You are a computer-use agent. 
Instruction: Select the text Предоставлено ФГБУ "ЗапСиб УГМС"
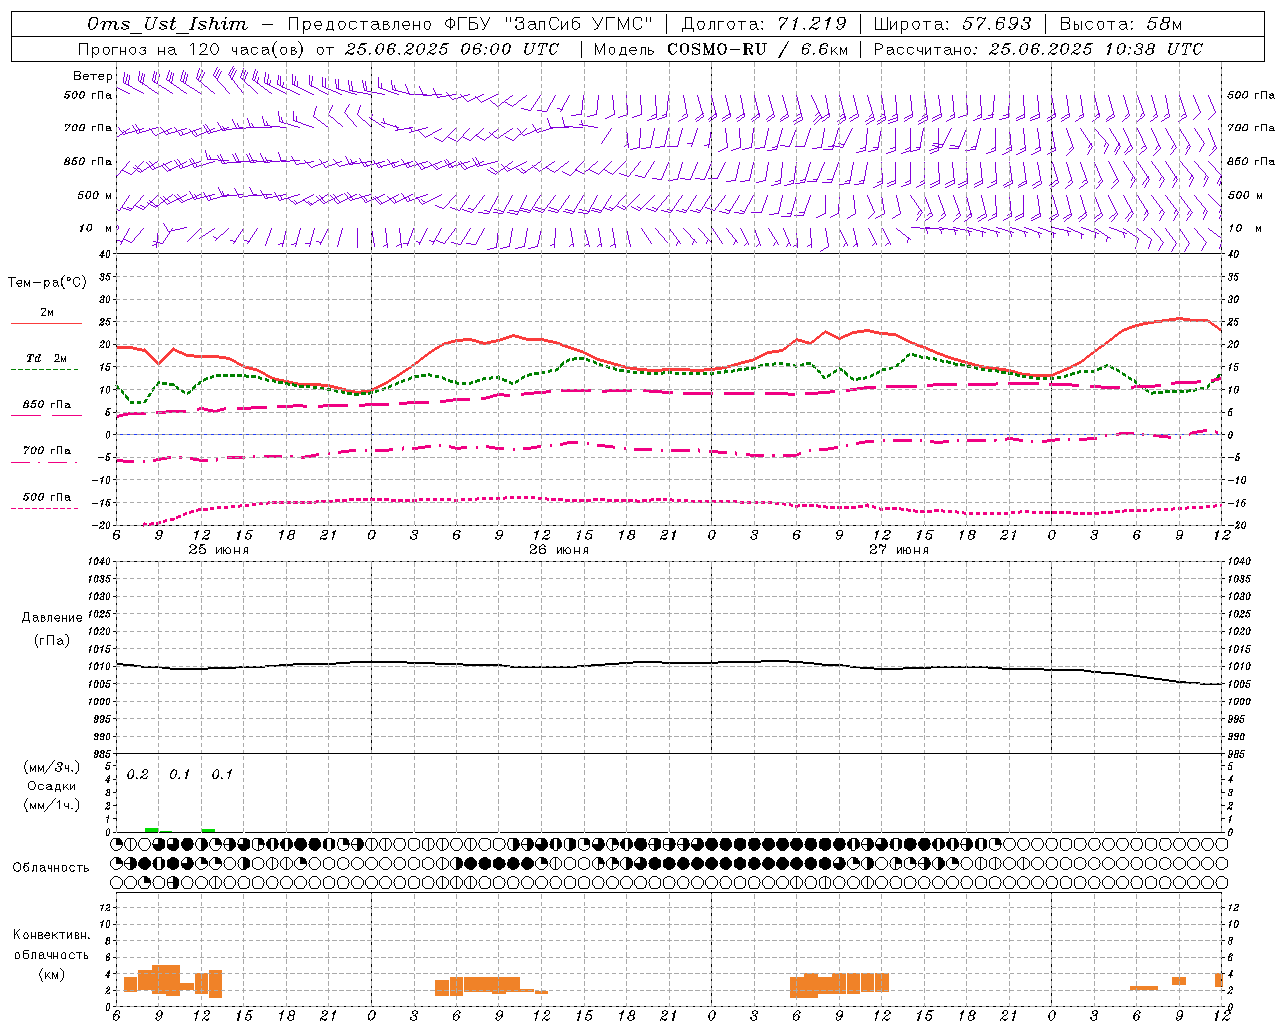470,24
